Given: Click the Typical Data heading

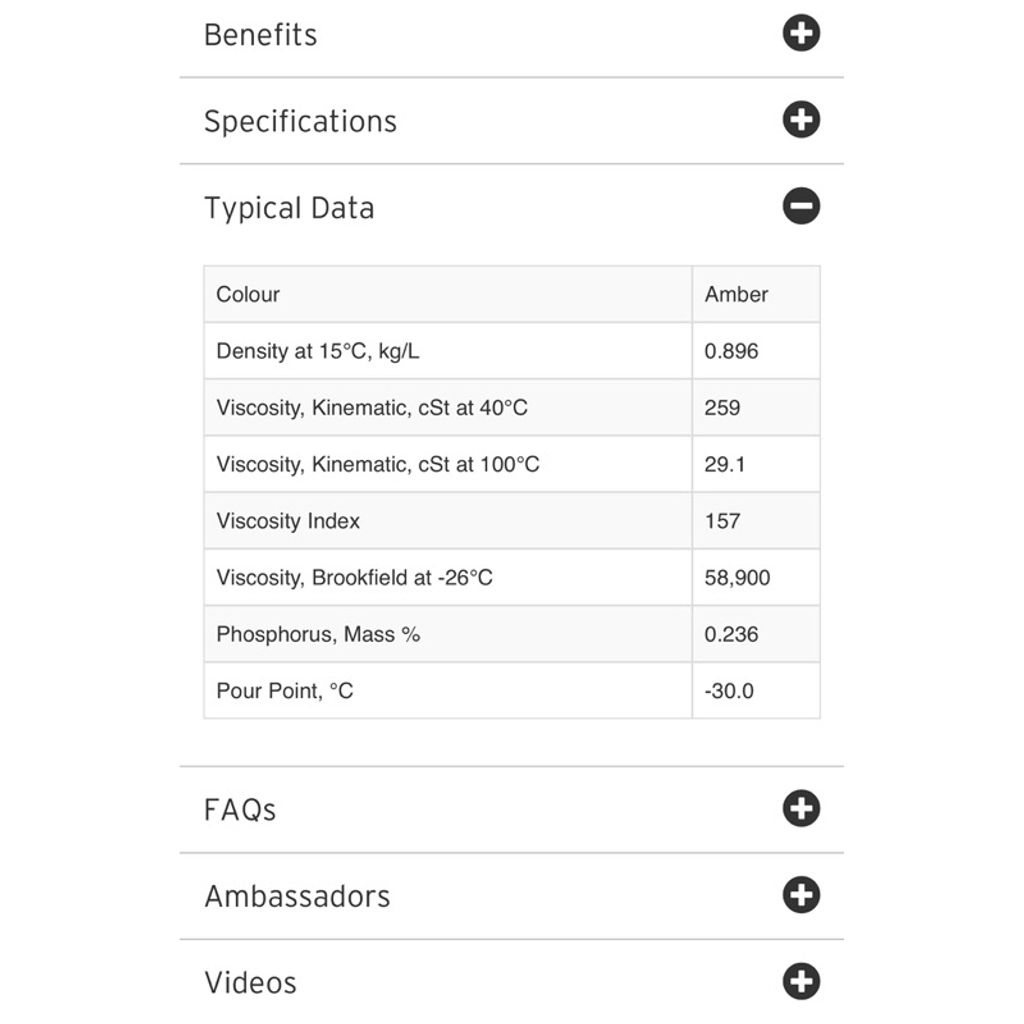Looking at the screenshot, I should (x=289, y=208).
